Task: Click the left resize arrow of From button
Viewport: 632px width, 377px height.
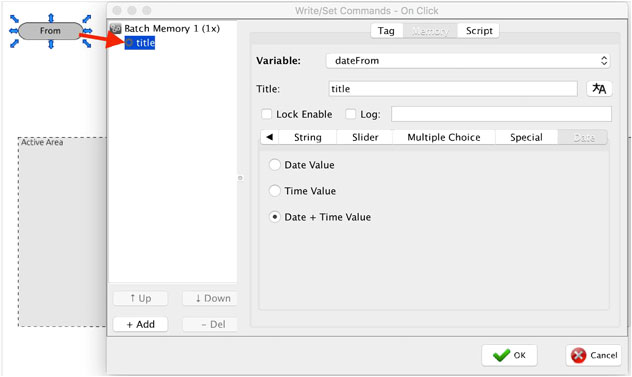Action: (13, 31)
